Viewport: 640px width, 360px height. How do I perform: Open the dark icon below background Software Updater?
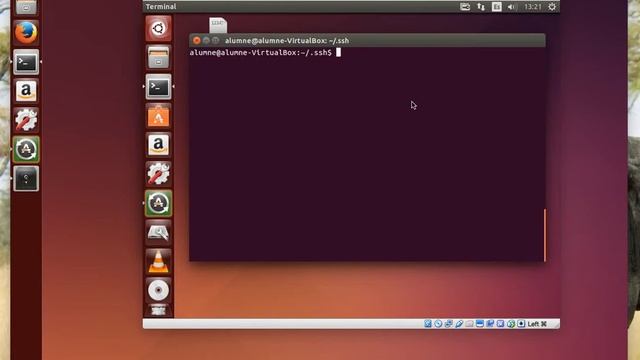26,178
